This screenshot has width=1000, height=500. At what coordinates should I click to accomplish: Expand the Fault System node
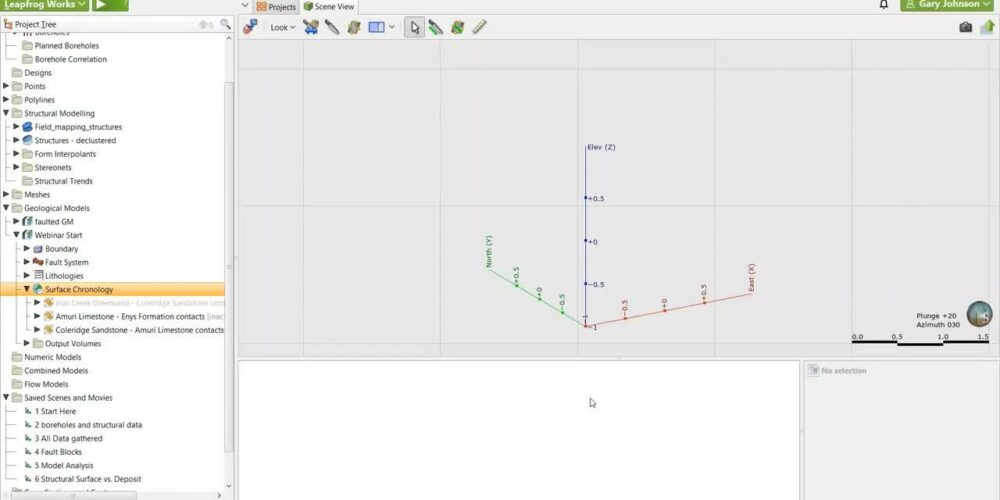(x=28, y=262)
